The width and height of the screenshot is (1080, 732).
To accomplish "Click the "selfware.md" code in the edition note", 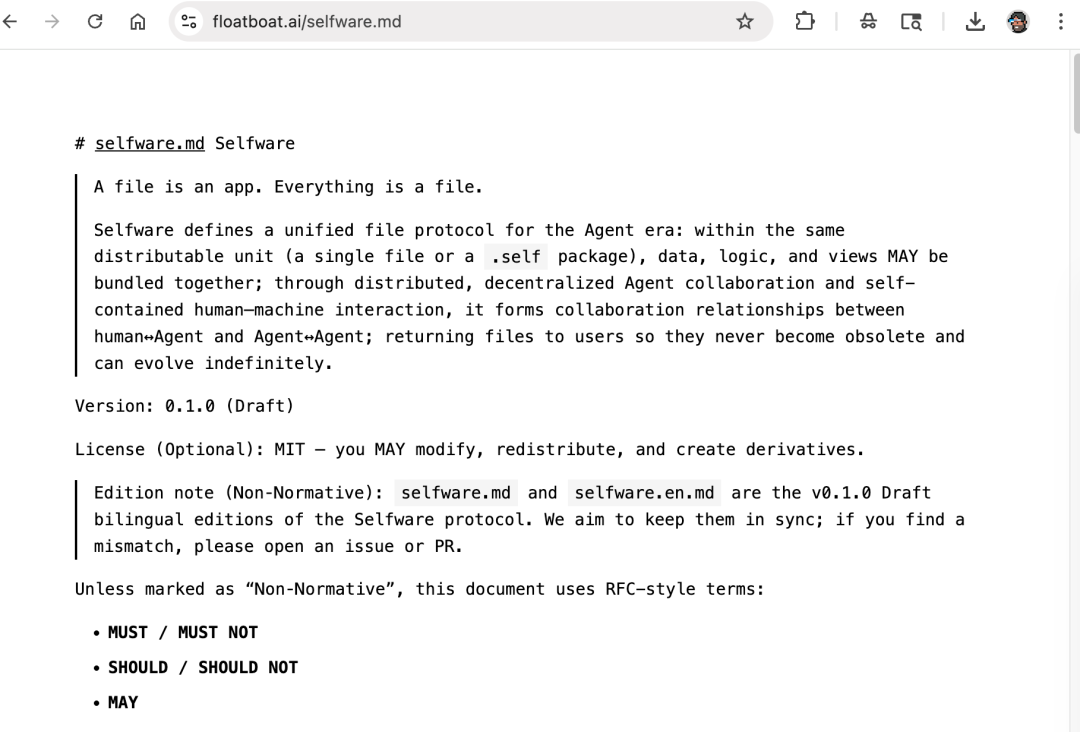I will 456,493.
